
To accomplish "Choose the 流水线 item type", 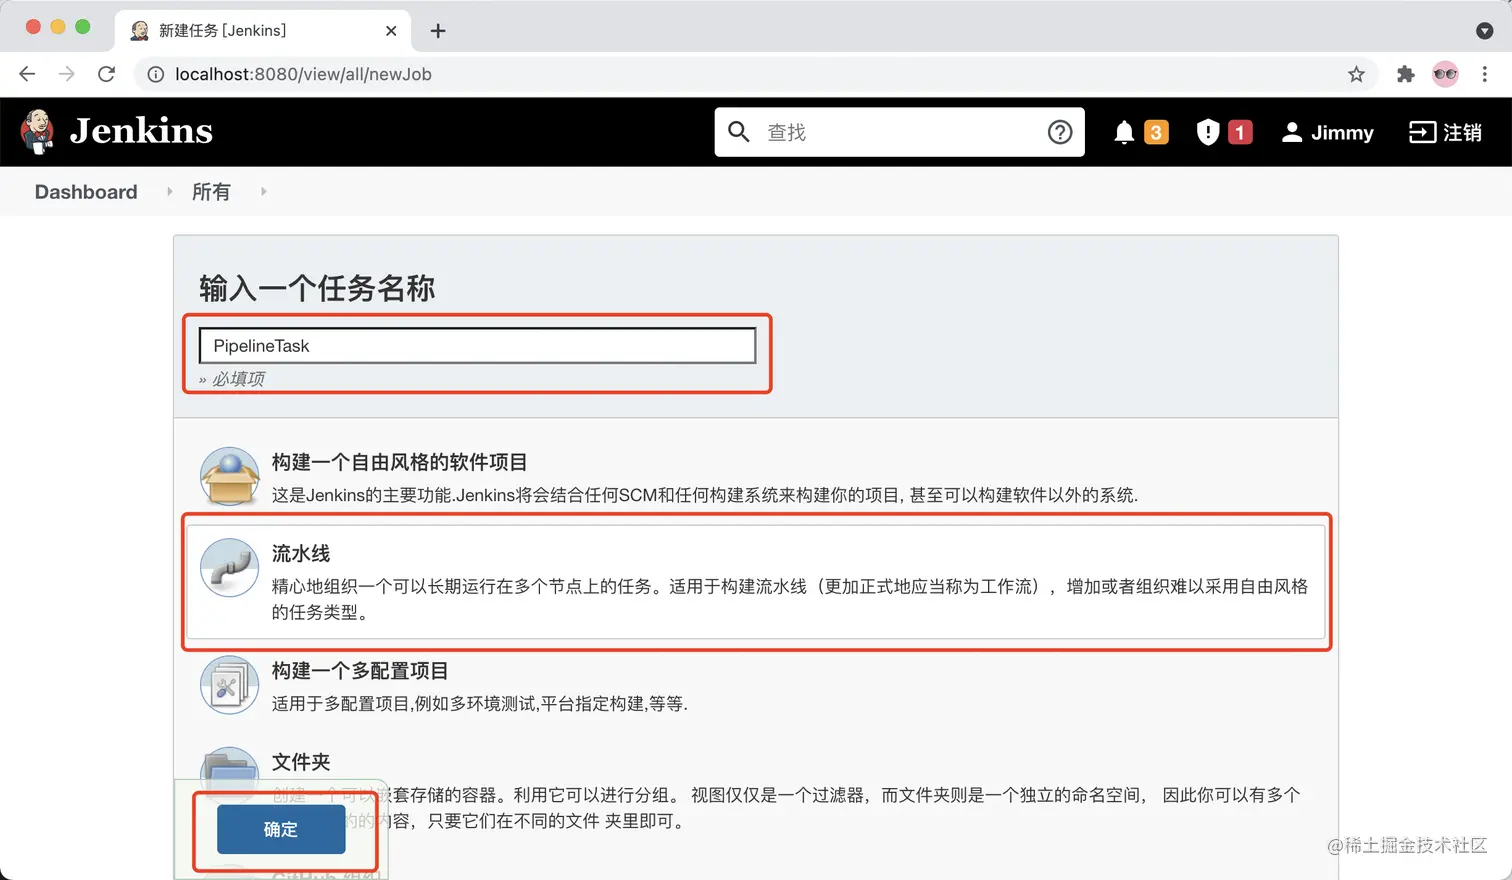I will pyautogui.click(x=301, y=553).
